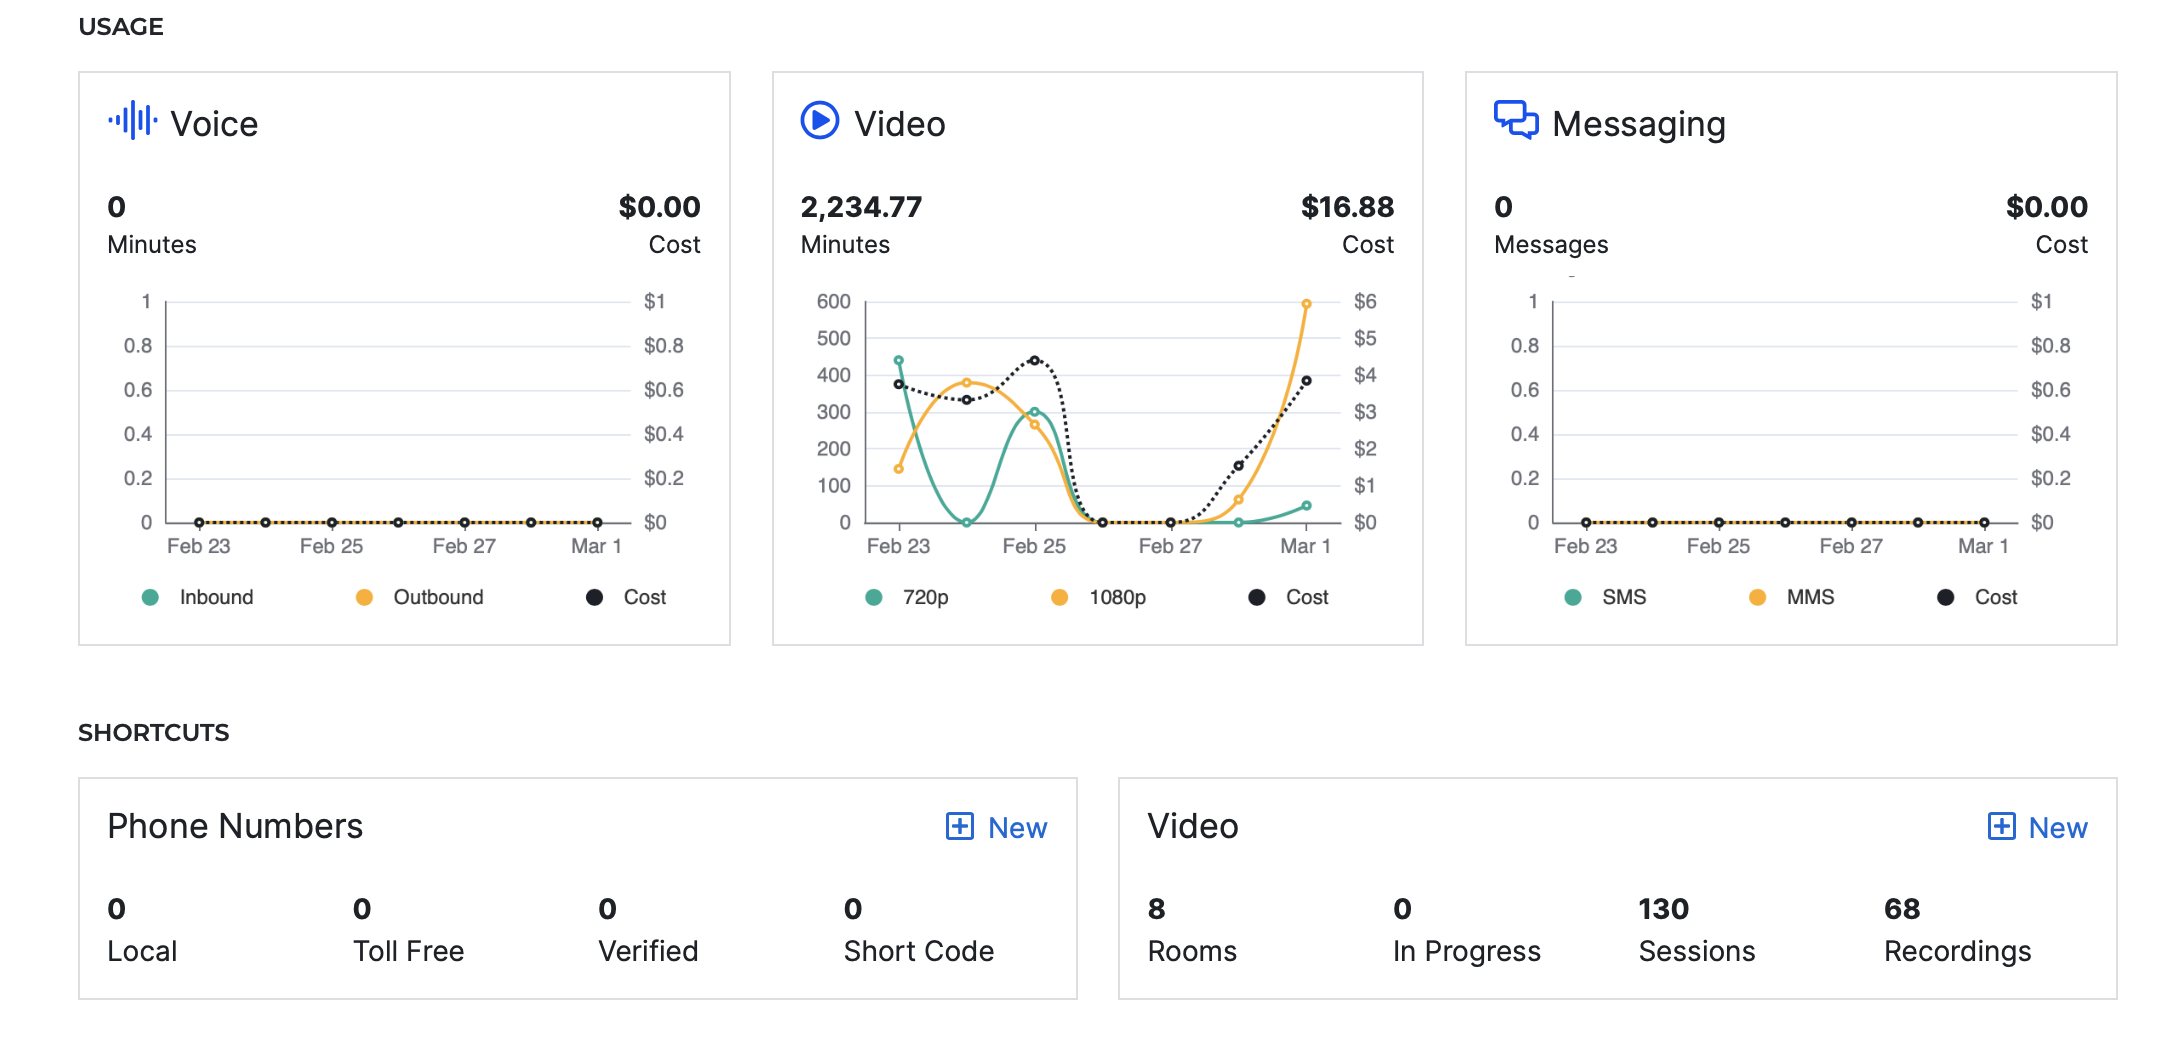Click the plus icon next to Phone Numbers New
The image size is (2182, 1042).
[960, 826]
